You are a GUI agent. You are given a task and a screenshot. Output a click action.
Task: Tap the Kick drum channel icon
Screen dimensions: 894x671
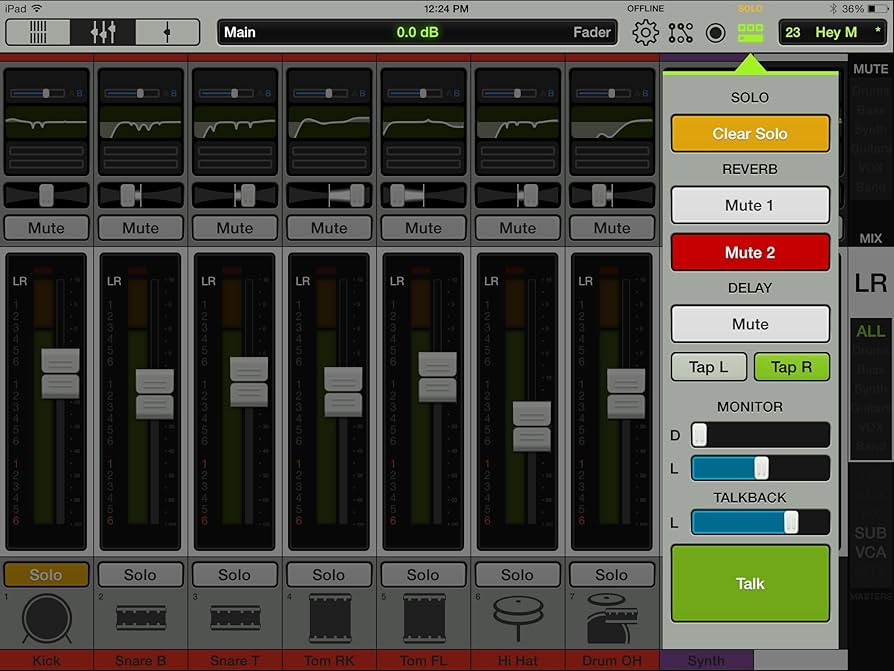(46, 618)
